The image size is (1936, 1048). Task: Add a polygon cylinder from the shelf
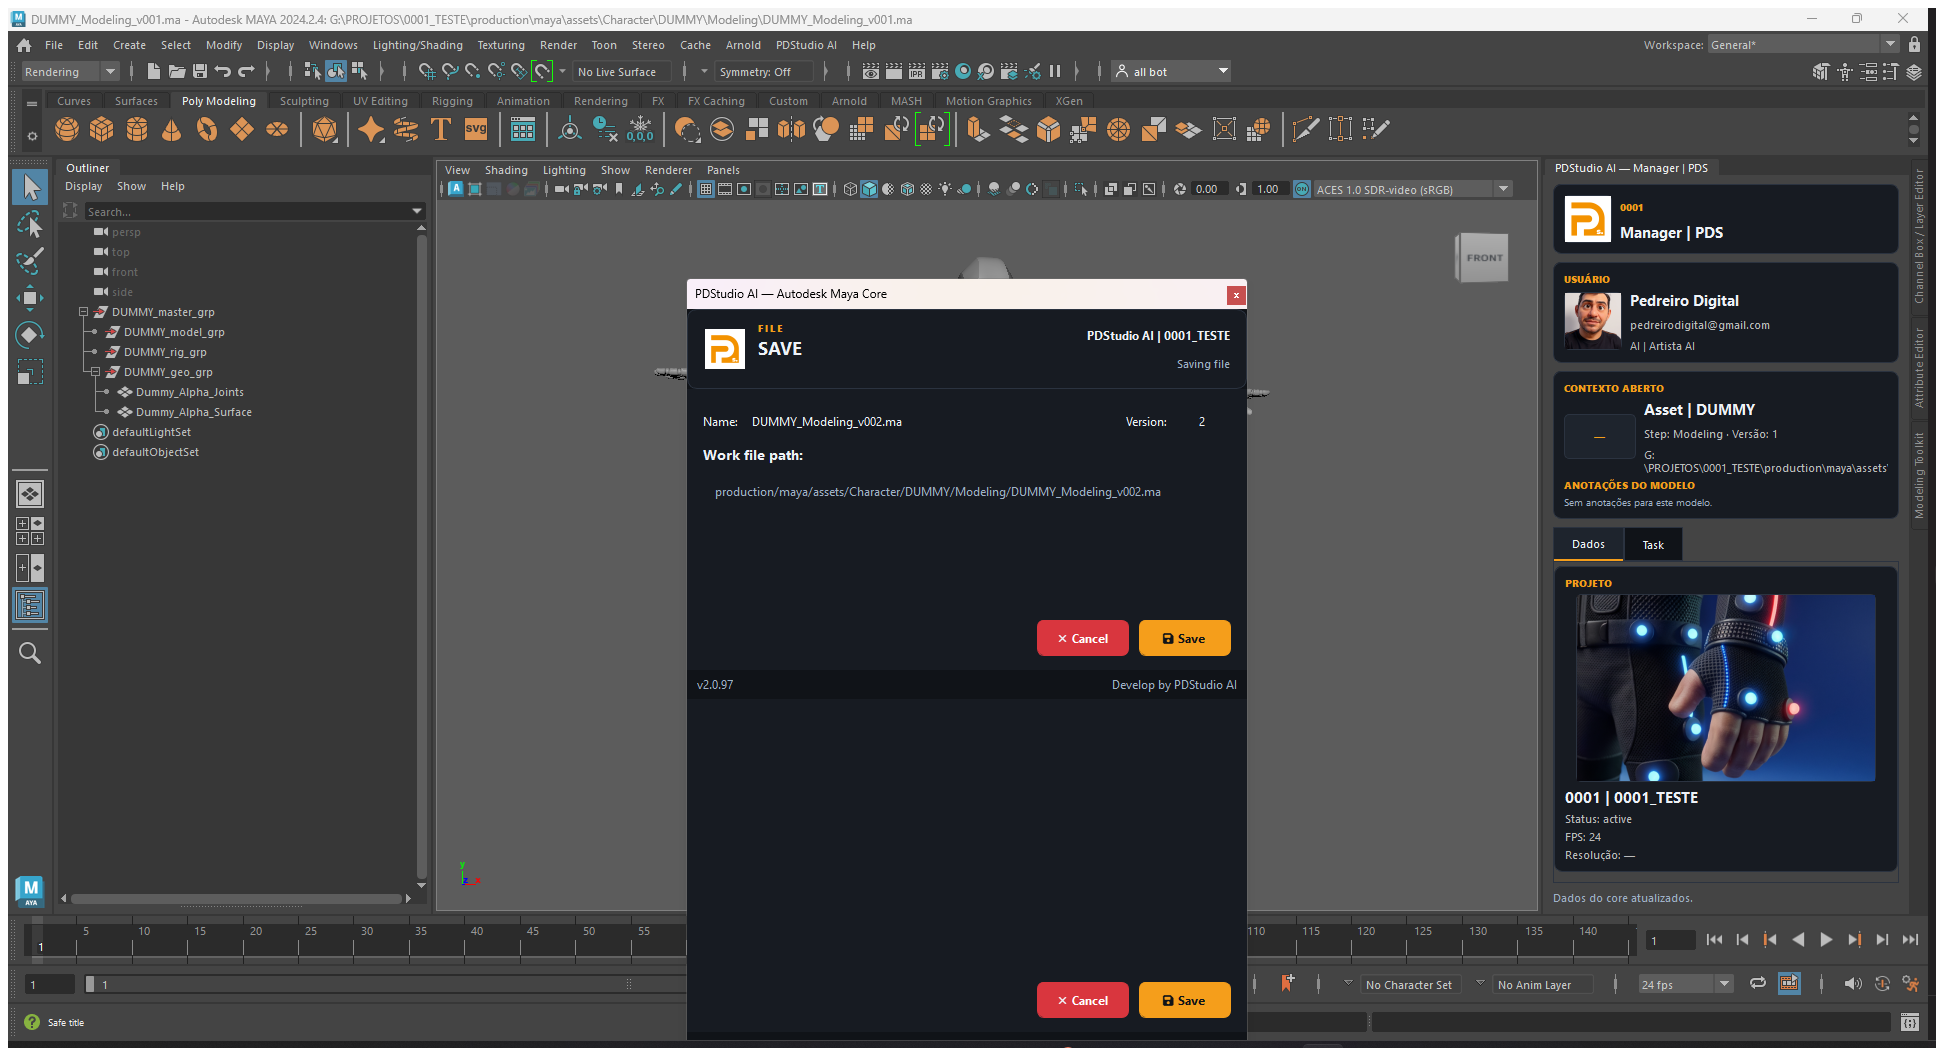click(x=137, y=129)
